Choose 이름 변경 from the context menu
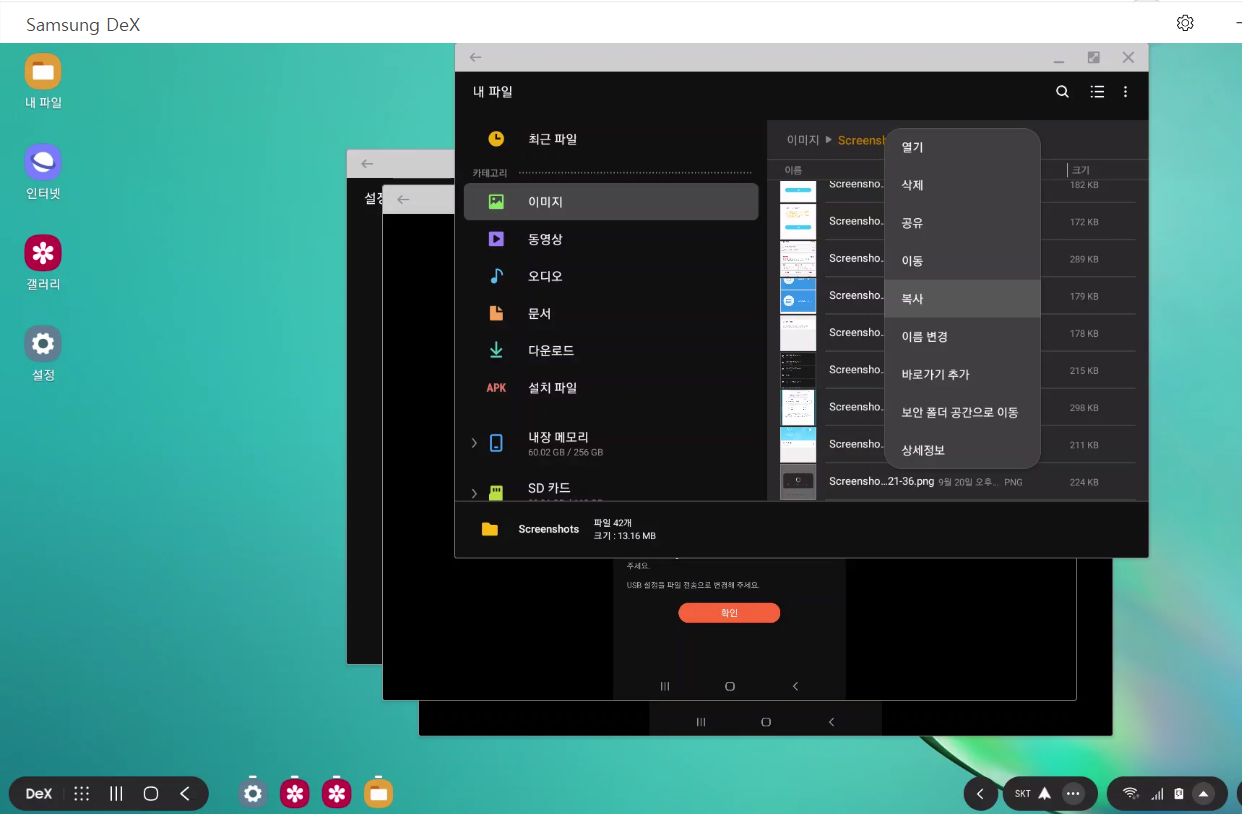The width and height of the screenshot is (1242, 814). [962, 337]
